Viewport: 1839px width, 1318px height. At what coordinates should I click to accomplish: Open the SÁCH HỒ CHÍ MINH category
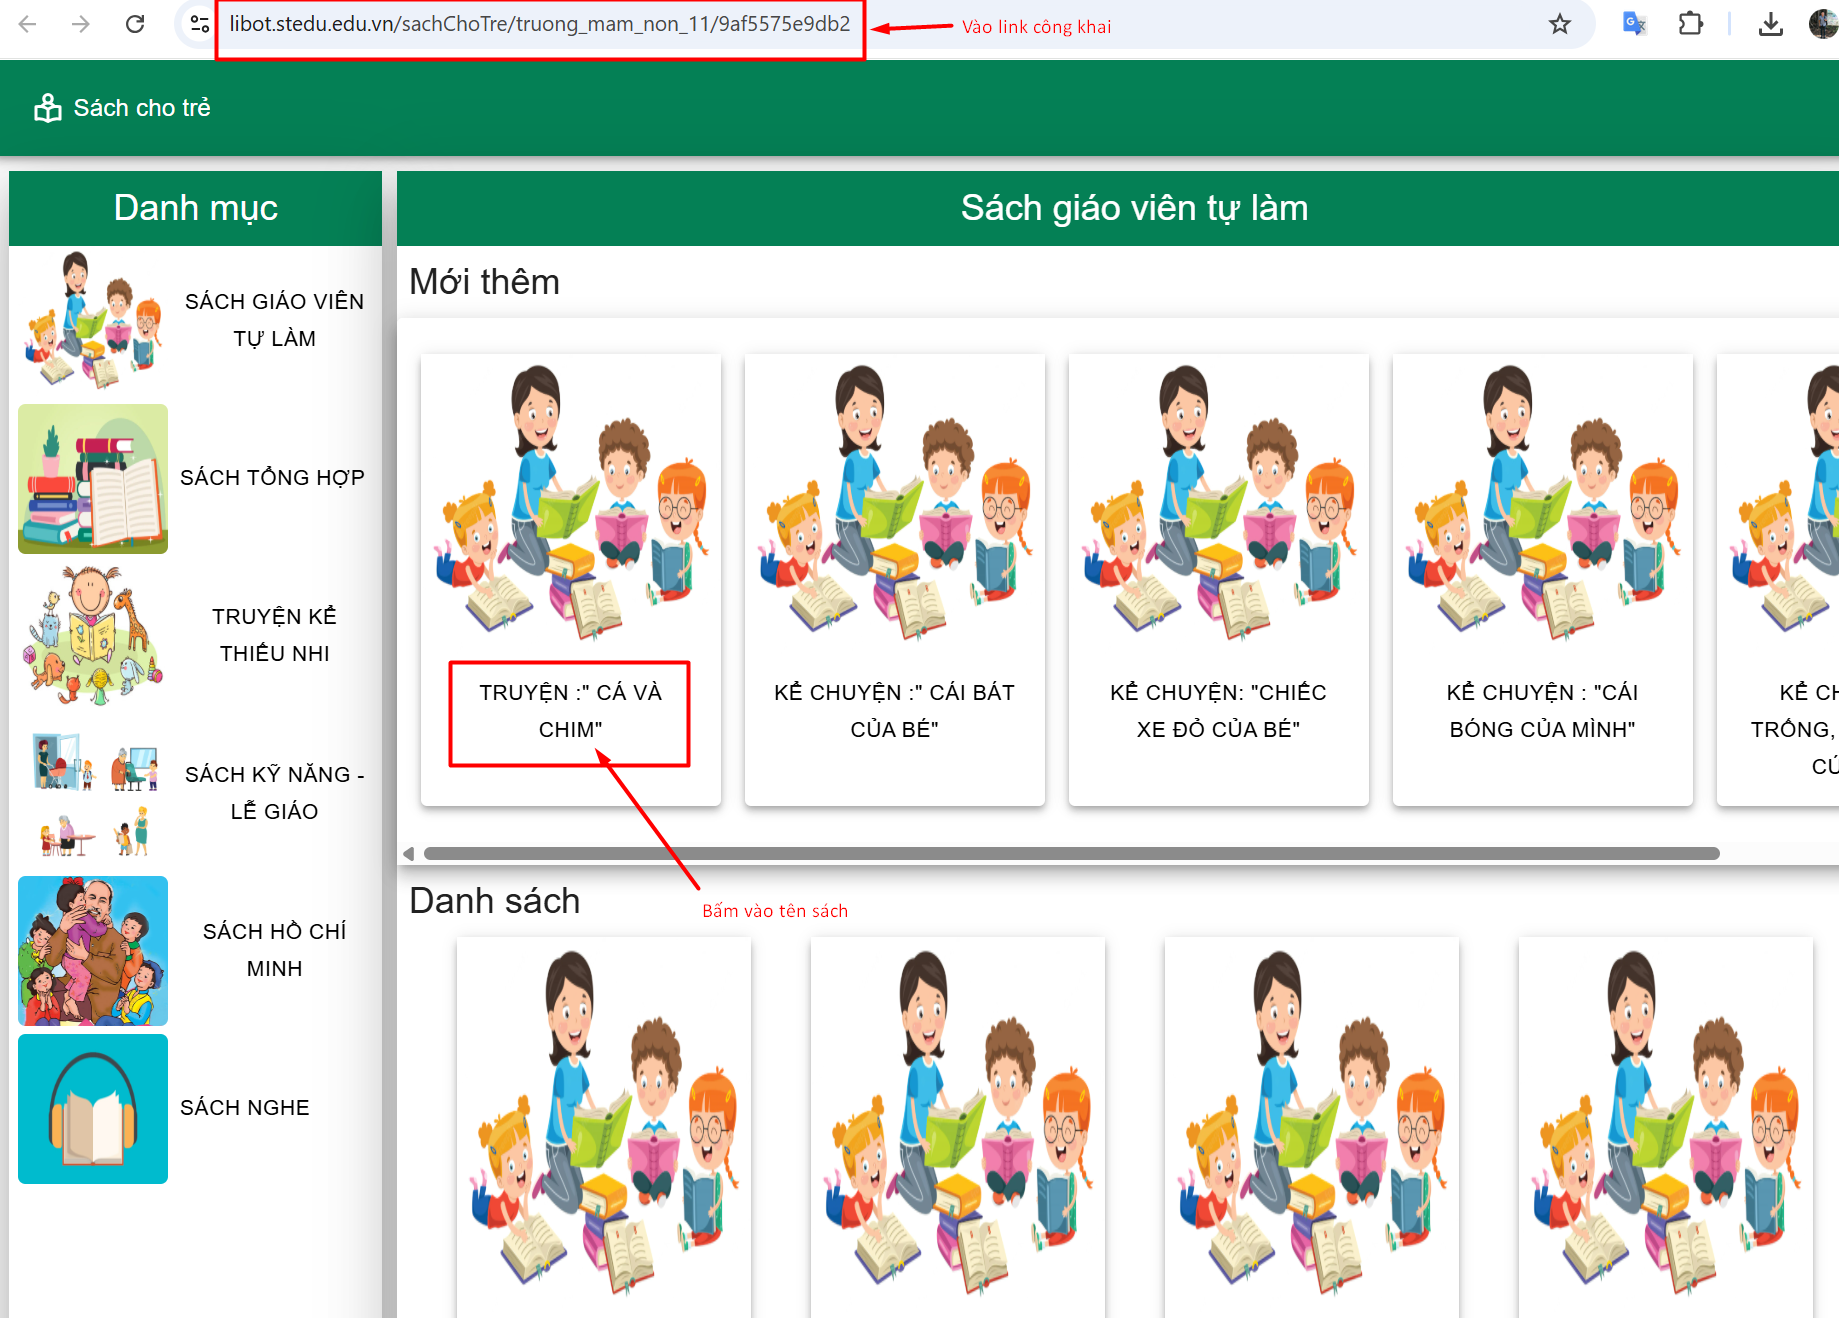[274, 950]
